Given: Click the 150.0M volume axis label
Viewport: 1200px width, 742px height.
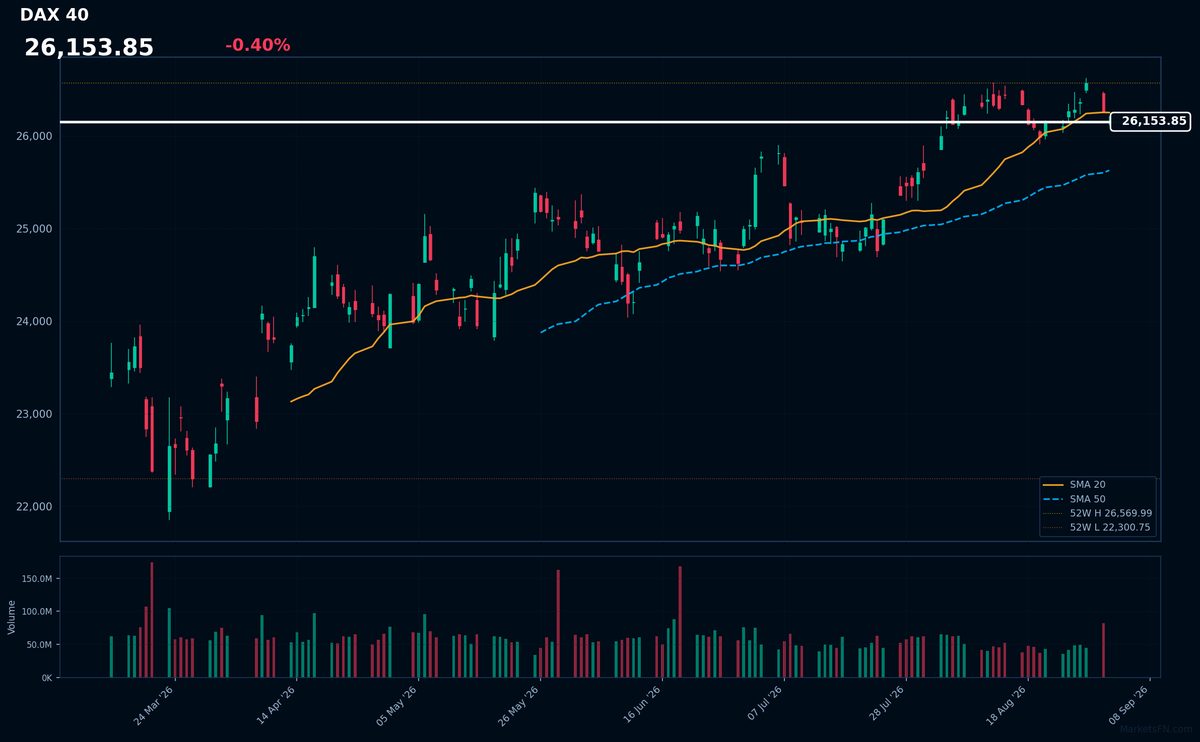Looking at the screenshot, I should point(37,579).
